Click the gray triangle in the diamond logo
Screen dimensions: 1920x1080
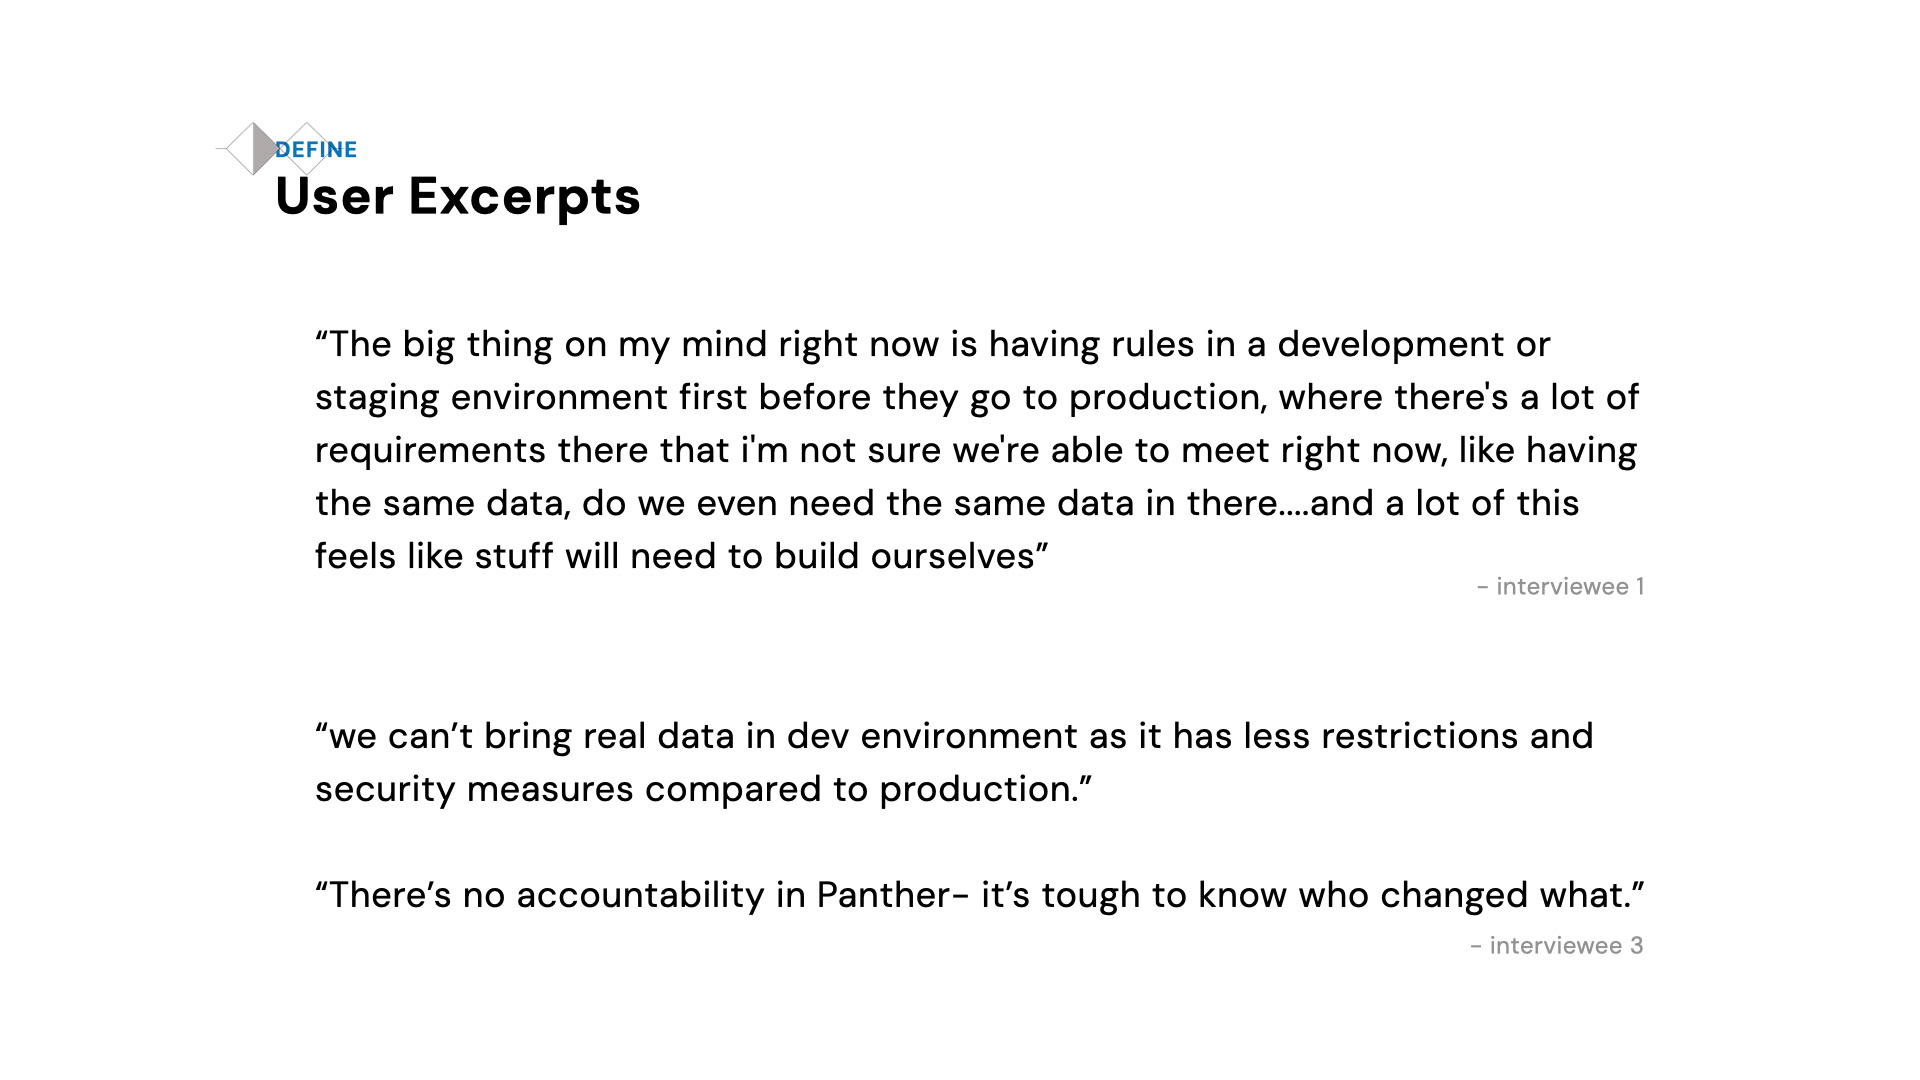(263, 149)
